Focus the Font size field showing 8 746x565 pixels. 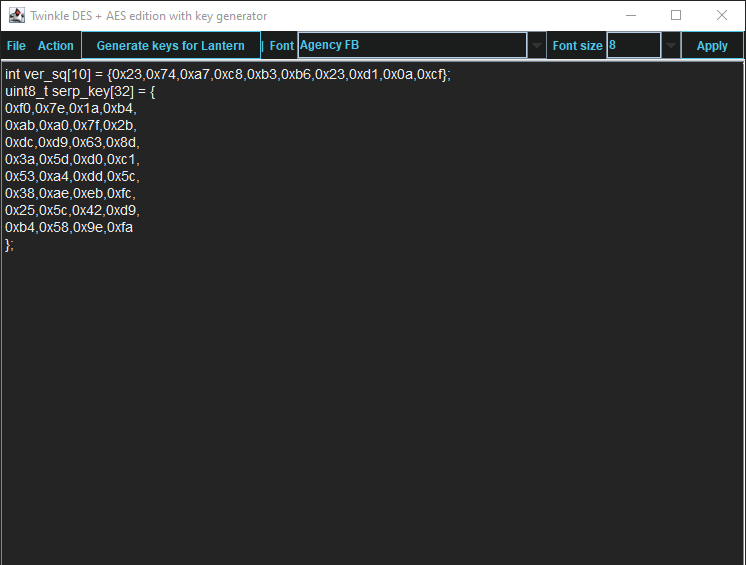tap(634, 45)
